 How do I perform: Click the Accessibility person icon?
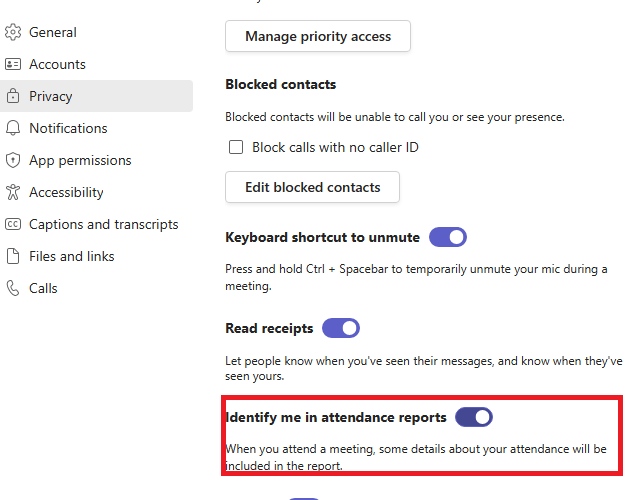coord(13,192)
